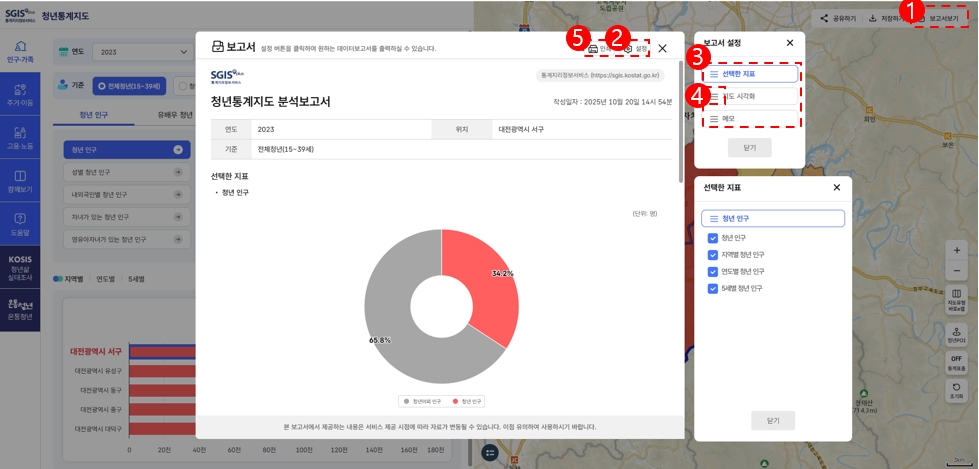This screenshot has height=469, width=979.
Task: Select 메모 in 보고서 설정
Action: (x=750, y=118)
